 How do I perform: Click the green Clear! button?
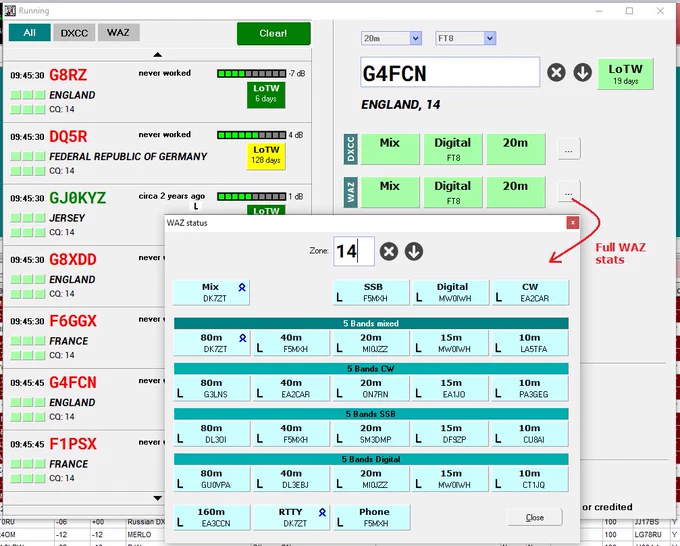[273, 33]
